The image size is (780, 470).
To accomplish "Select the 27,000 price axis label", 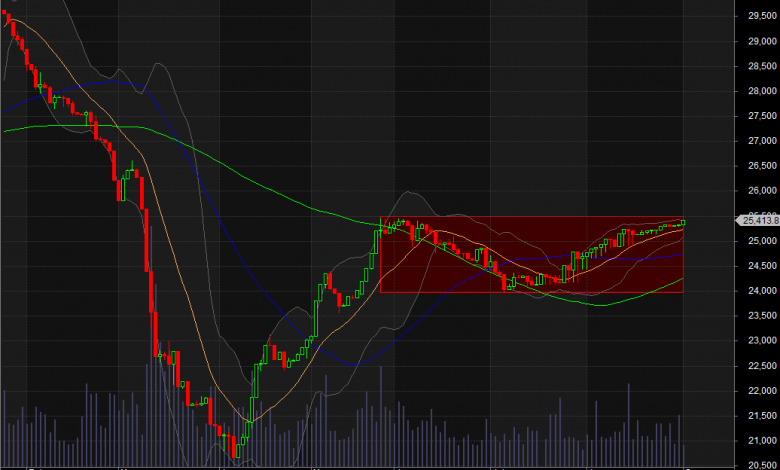I will [761, 141].
